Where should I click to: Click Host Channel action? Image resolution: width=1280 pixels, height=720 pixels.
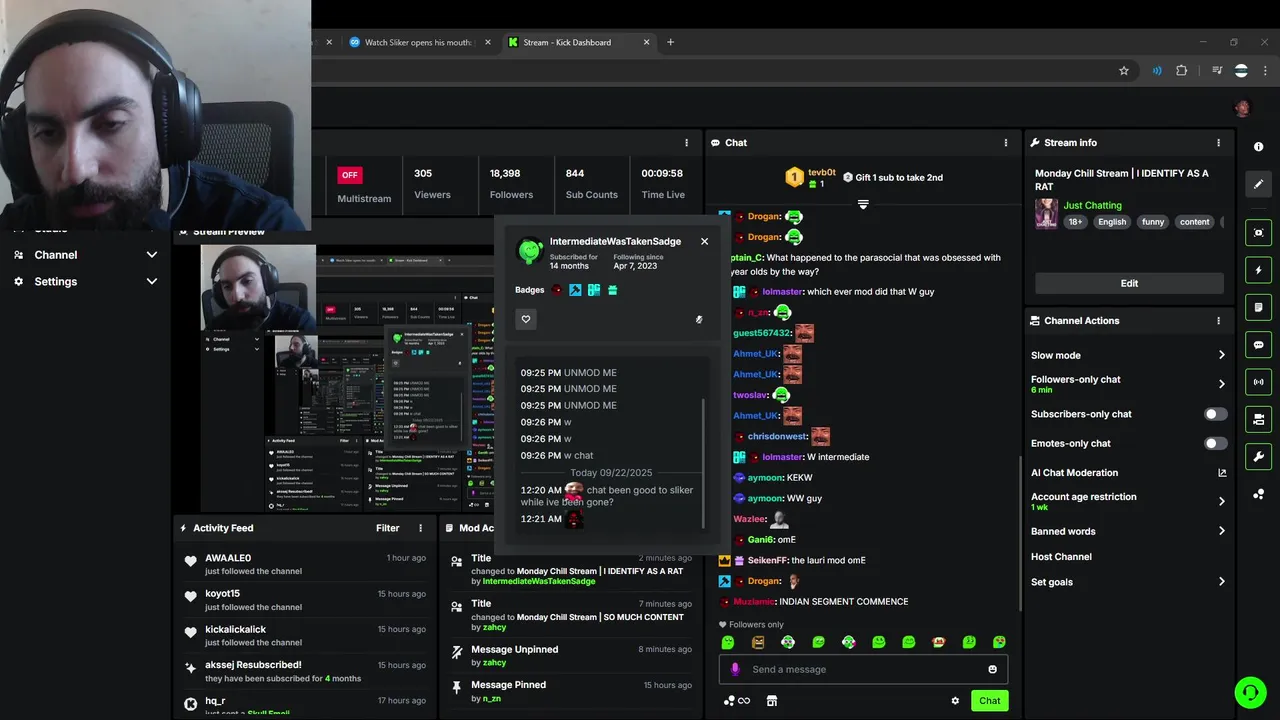pos(1061,557)
